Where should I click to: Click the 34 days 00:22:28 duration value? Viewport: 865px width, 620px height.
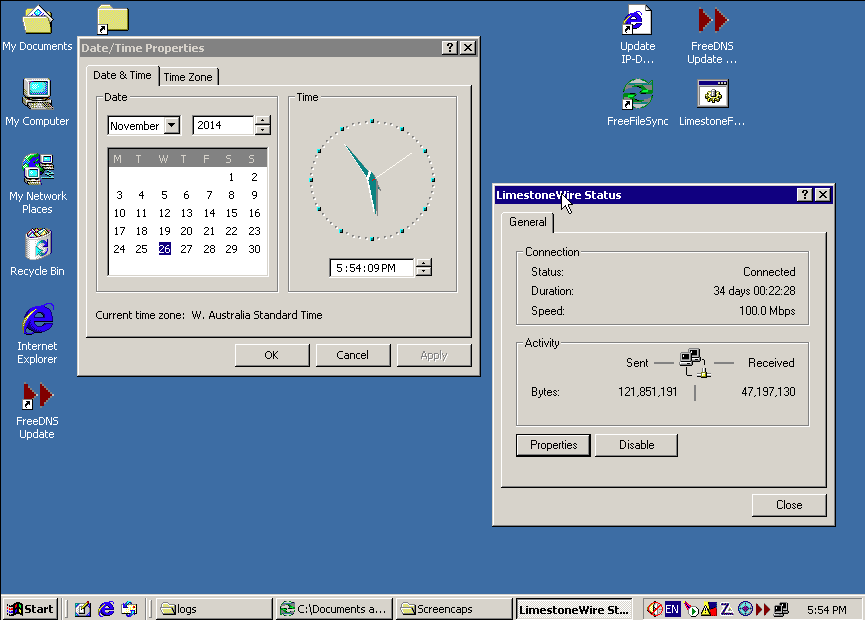754,291
